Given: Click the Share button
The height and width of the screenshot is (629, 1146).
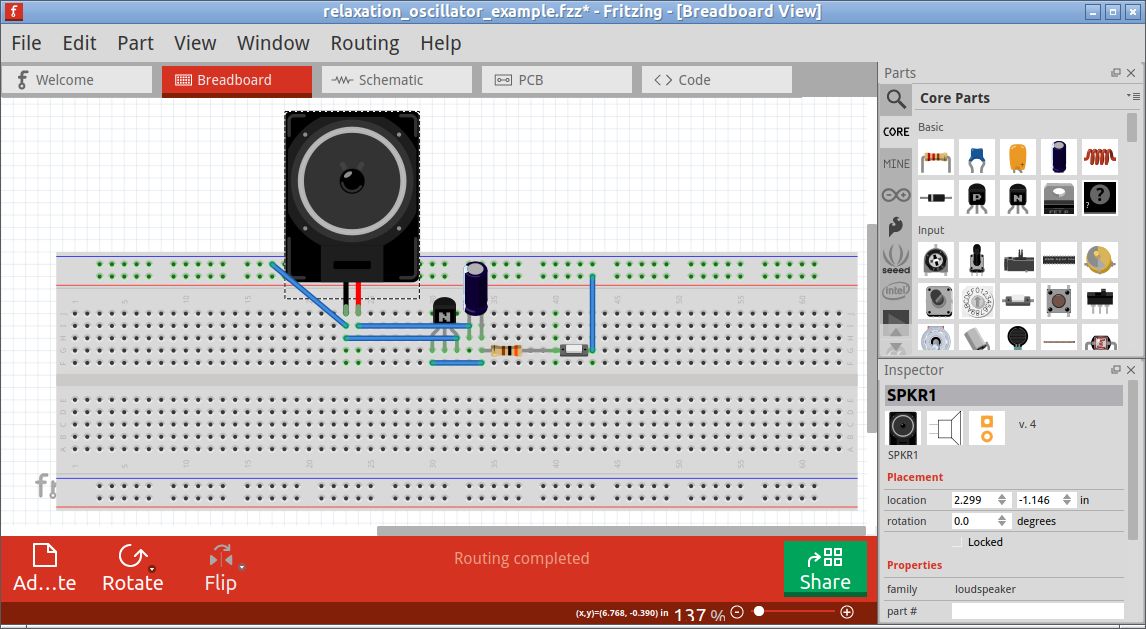Looking at the screenshot, I should [825, 568].
